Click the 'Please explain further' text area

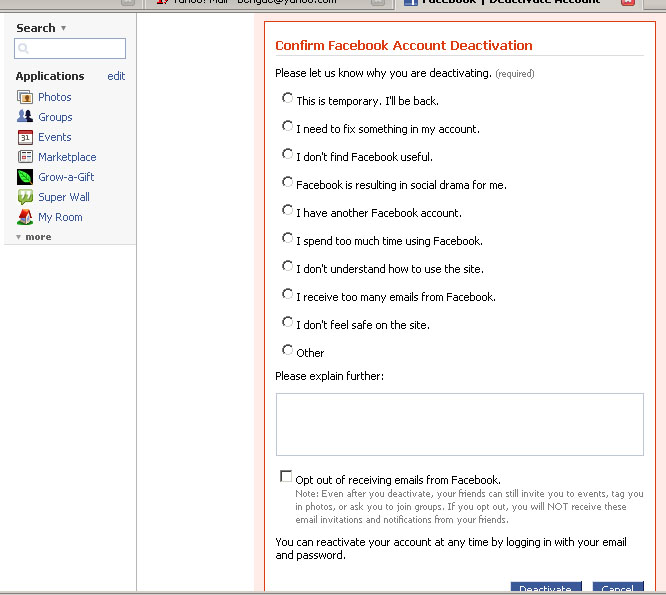[460, 424]
